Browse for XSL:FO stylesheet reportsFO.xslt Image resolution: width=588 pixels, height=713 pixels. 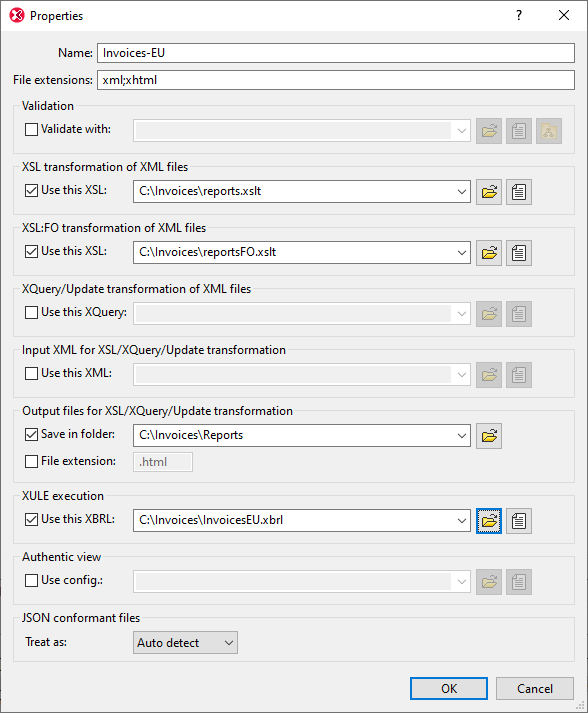489,253
